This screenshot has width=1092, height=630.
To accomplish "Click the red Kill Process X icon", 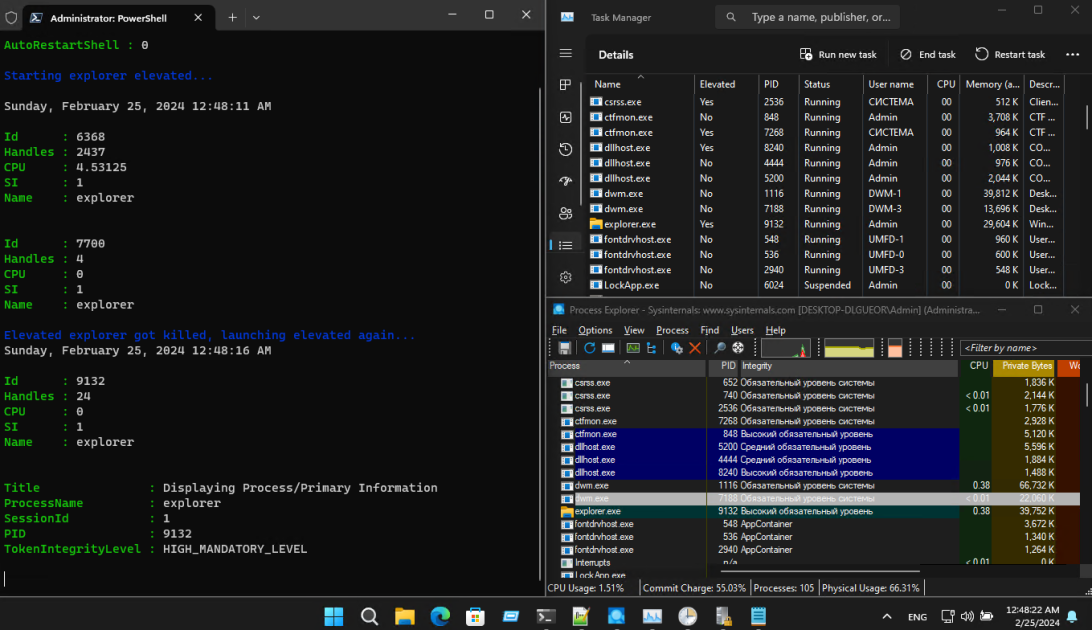I will click(694, 348).
